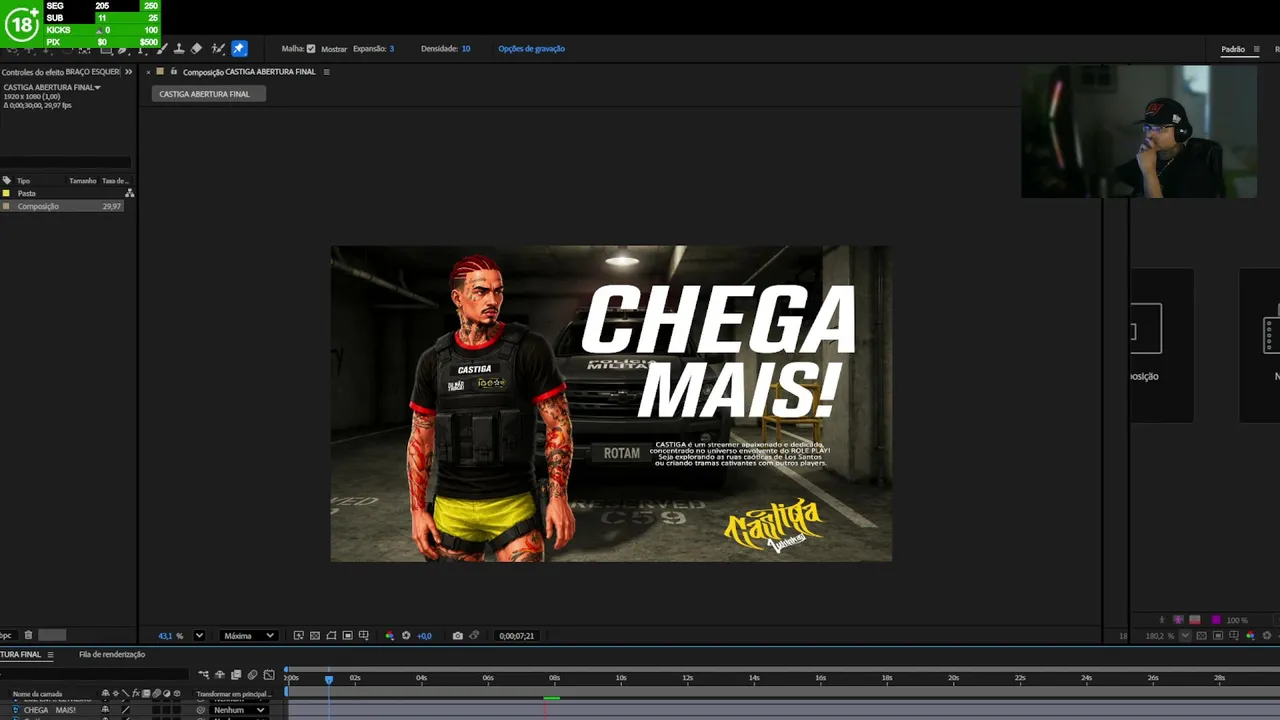Click the yellow label swatch of Pasta
The image size is (1280, 720).
tap(6, 193)
